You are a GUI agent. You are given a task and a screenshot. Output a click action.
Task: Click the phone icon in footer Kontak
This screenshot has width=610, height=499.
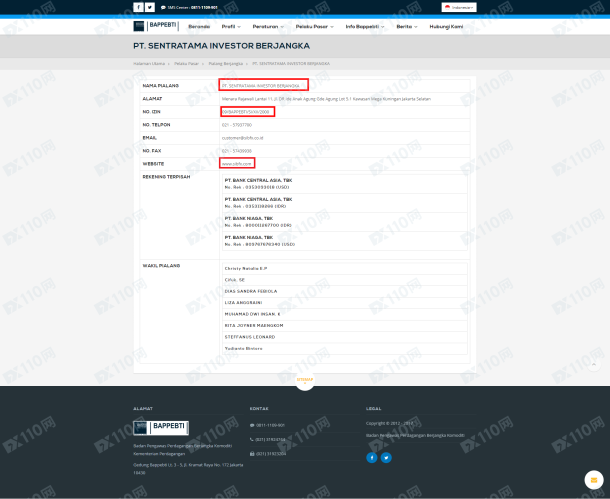pyautogui.click(x=252, y=439)
